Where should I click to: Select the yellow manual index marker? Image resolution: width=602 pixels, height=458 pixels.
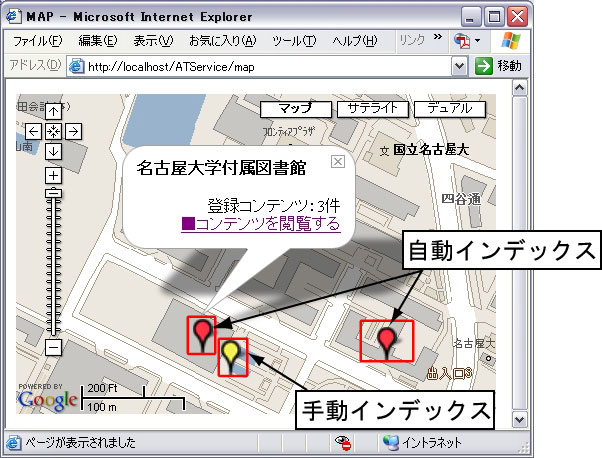232,357
